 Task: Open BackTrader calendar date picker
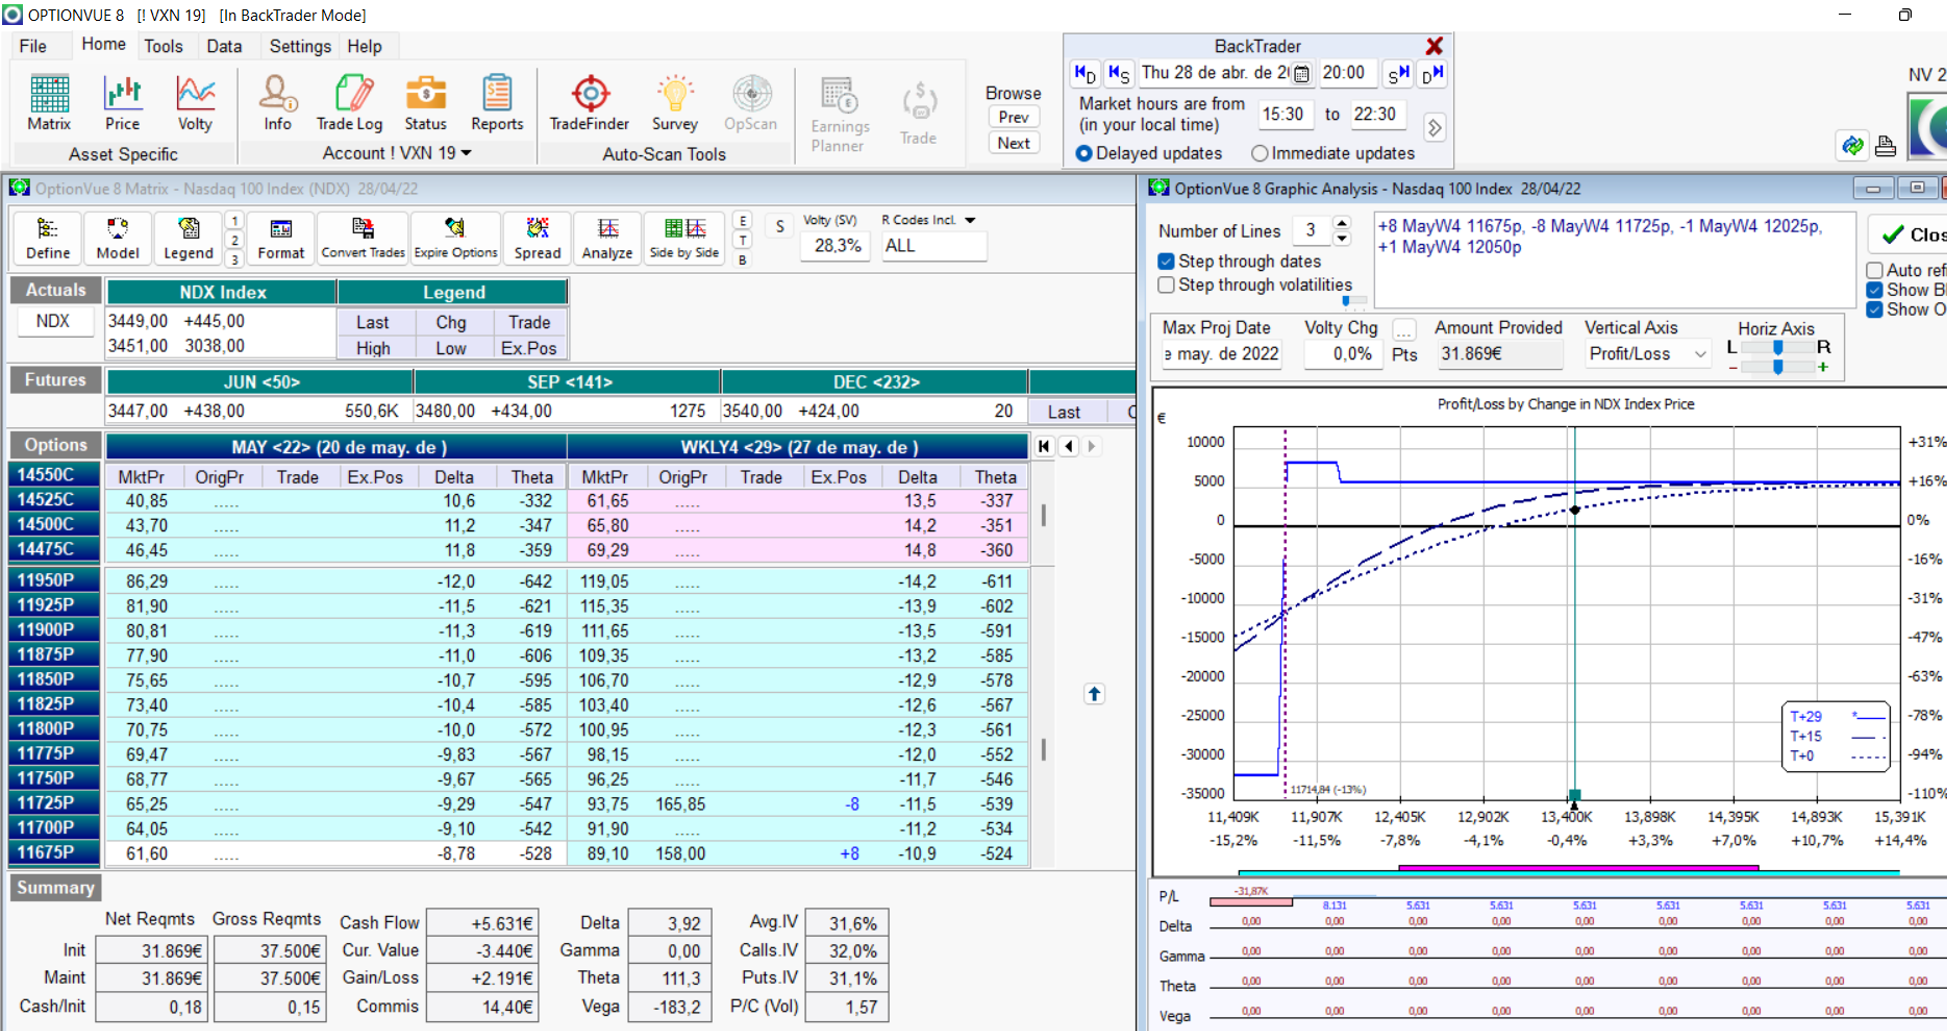[1301, 73]
